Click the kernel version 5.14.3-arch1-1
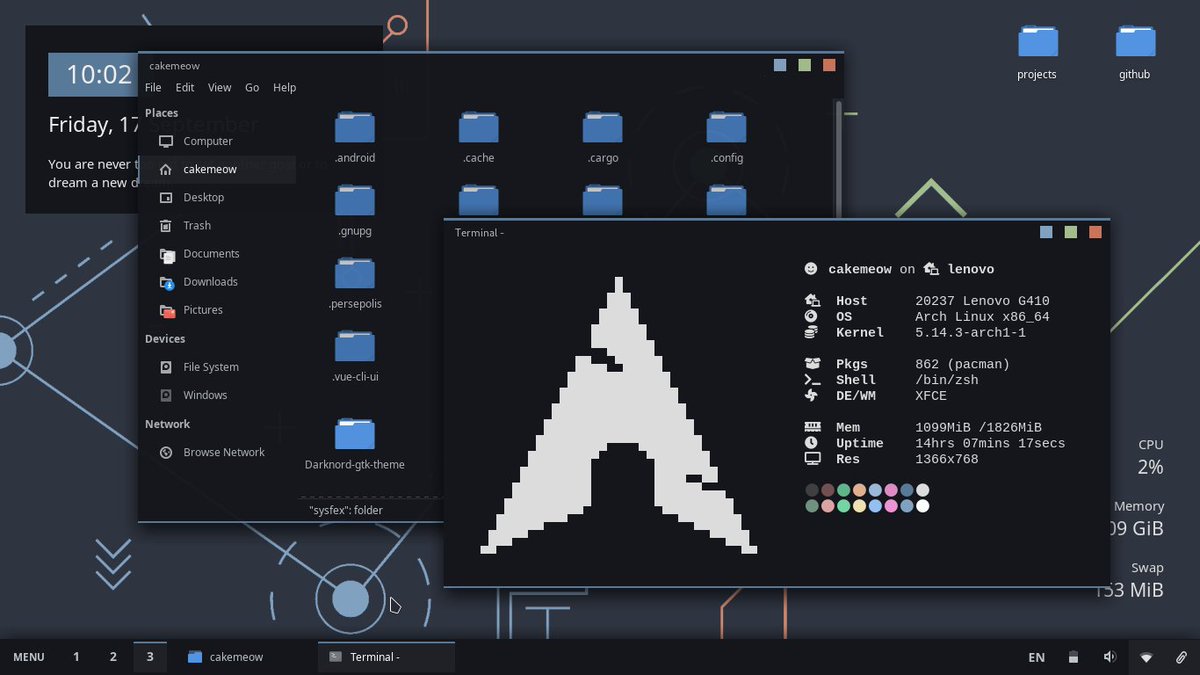1200x675 pixels. (x=970, y=333)
